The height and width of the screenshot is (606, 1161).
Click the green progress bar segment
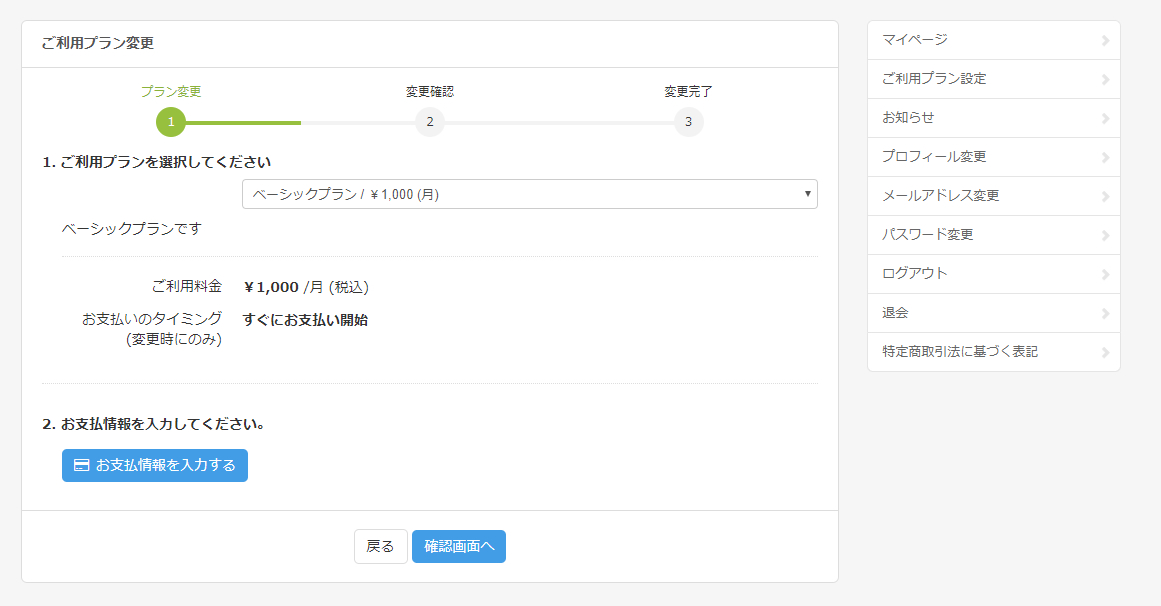coord(243,122)
